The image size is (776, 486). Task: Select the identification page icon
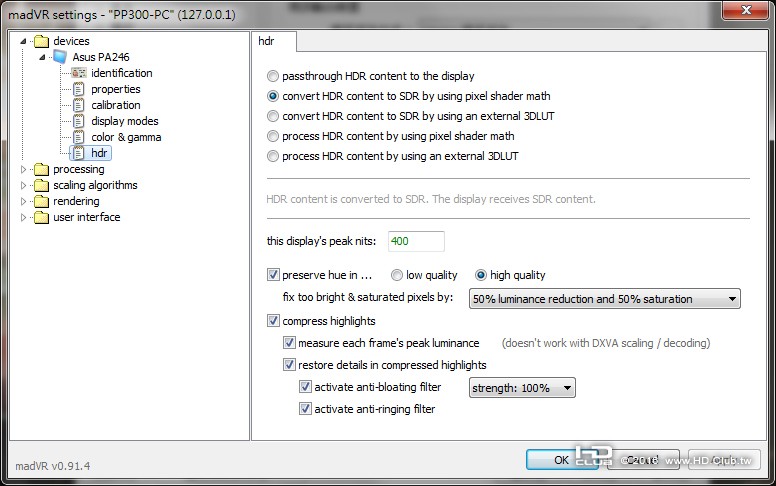tap(79, 73)
